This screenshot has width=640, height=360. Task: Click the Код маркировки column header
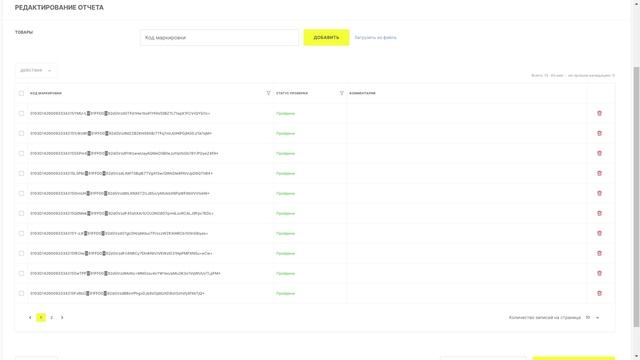coord(46,93)
